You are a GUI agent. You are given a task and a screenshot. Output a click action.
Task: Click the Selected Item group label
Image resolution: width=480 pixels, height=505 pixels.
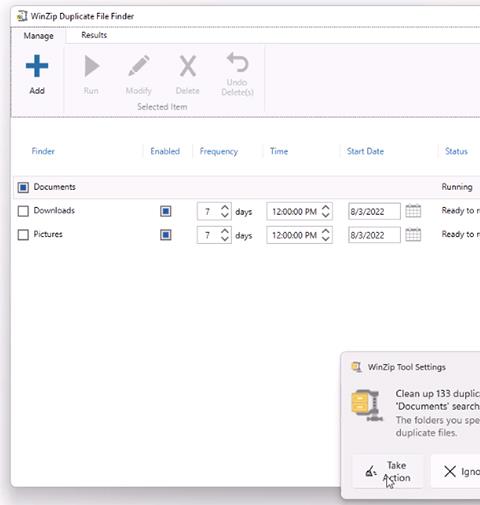[162, 107]
